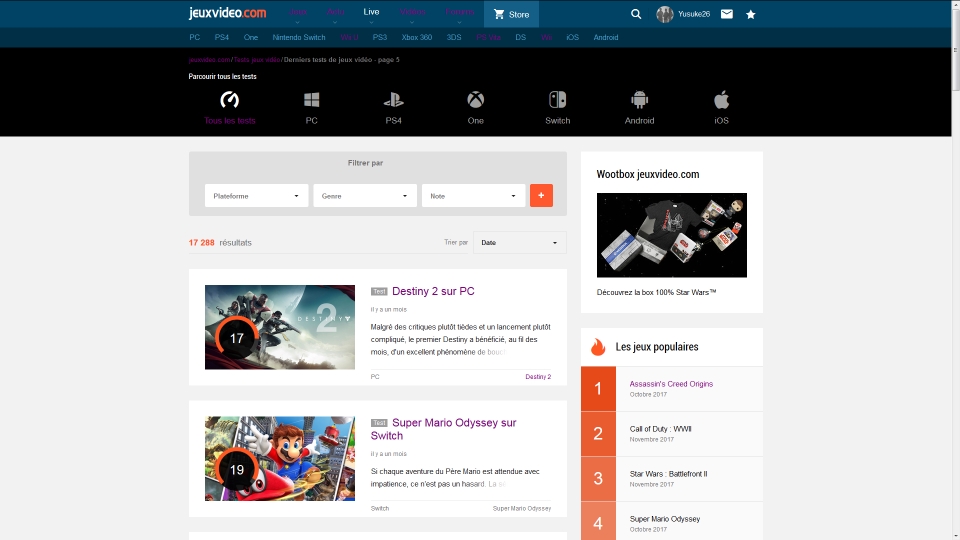The height and width of the screenshot is (540, 960).
Task: Open the Plateforme filter dropdown
Action: [257, 196]
